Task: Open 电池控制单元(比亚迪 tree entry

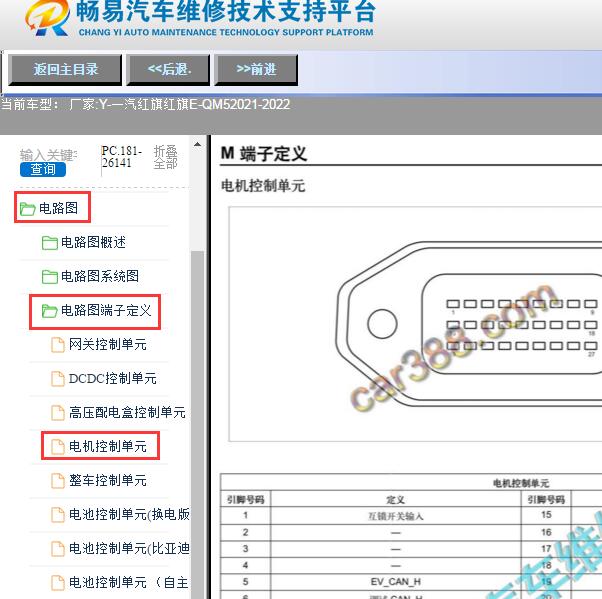Action: pyautogui.click(x=129, y=548)
